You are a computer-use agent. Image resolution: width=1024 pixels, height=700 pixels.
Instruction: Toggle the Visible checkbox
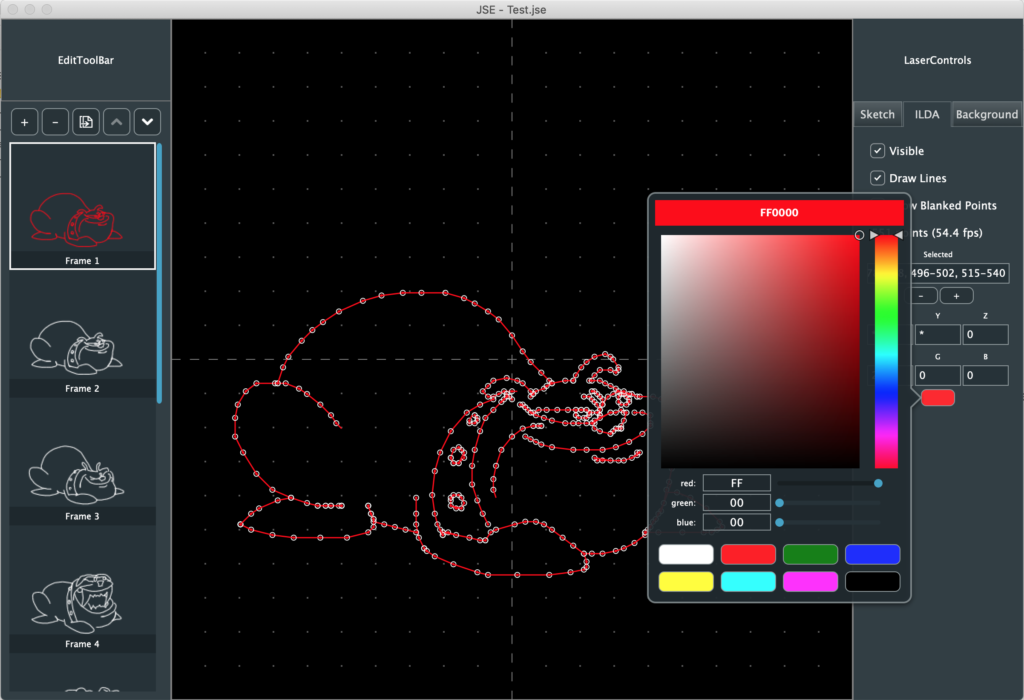[877, 151]
